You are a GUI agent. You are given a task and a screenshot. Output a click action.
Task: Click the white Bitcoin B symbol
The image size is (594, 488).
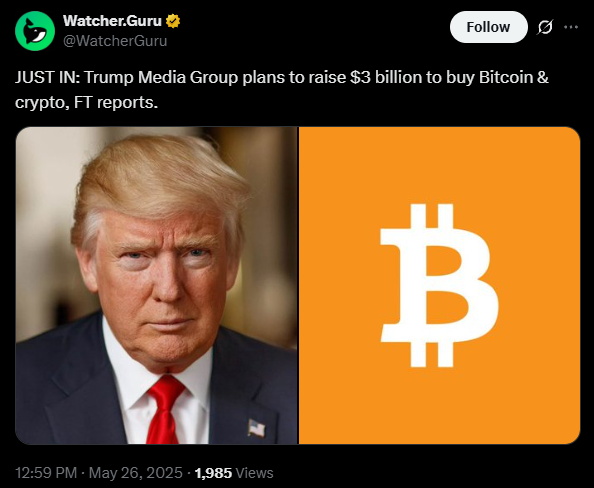point(439,285)
